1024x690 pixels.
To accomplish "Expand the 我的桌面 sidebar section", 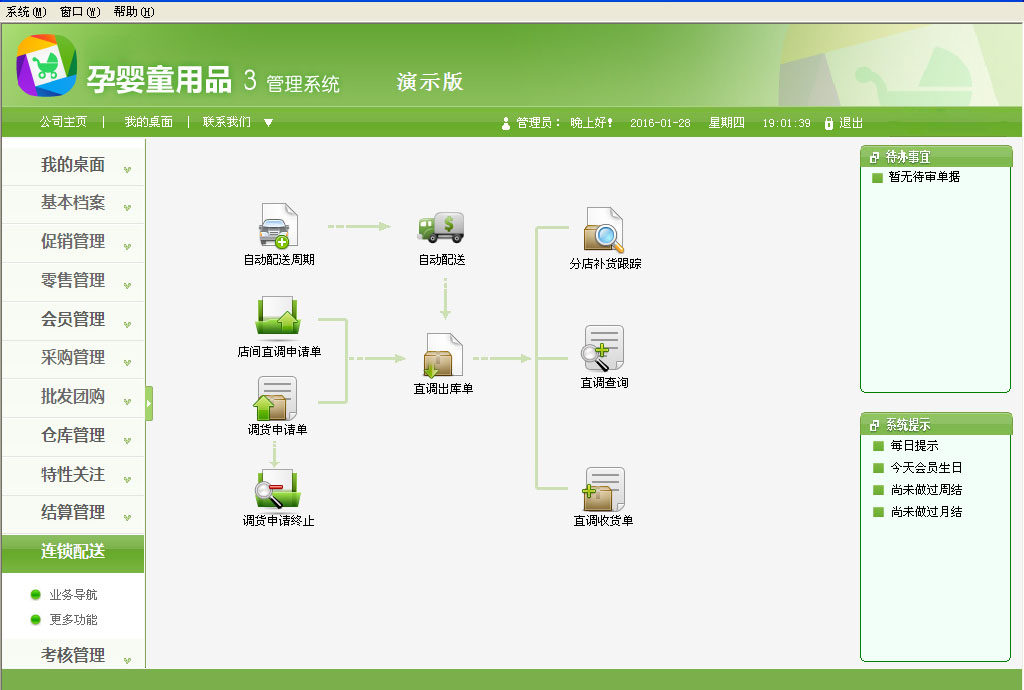I will coord(73,165).
